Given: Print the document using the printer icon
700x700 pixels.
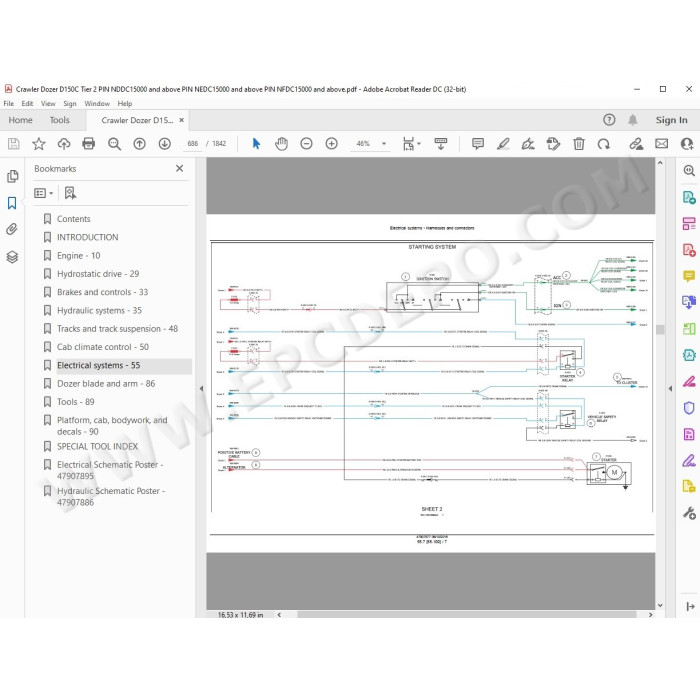Looking at the screenshot, I should tap(89, 144).
